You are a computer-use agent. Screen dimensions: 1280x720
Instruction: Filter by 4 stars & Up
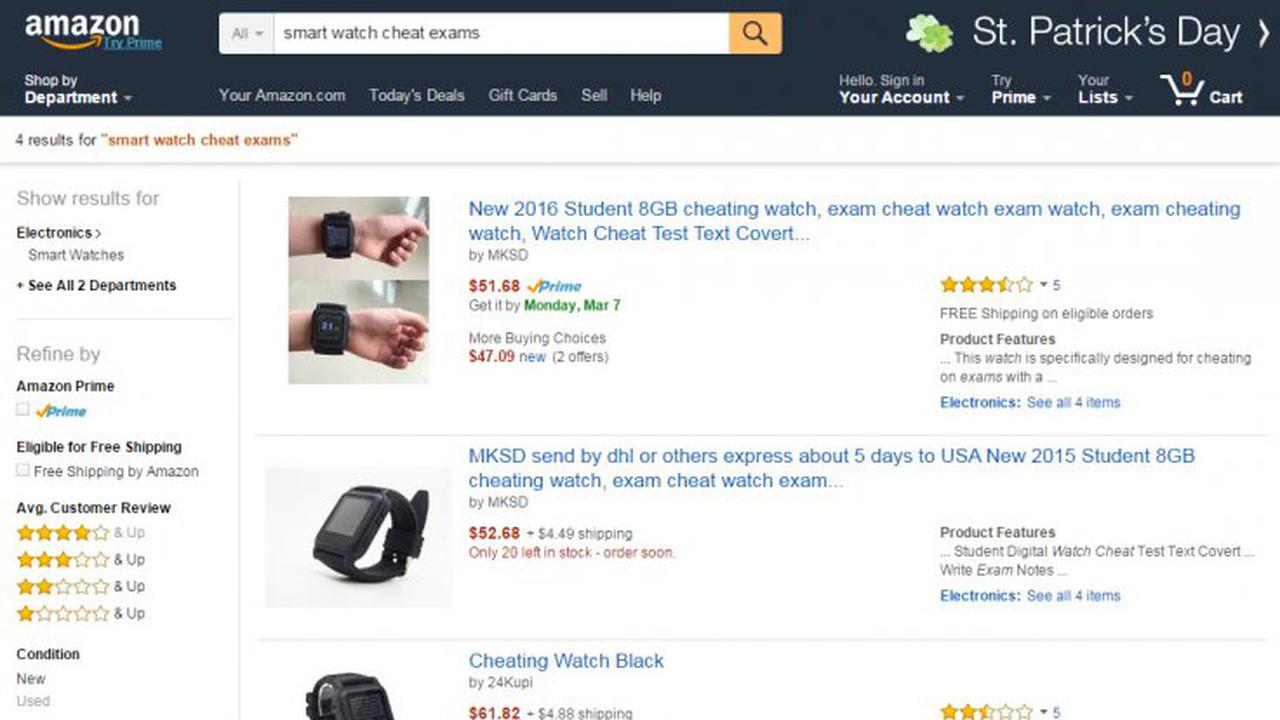pyautogui.click(x=63, y=532)
